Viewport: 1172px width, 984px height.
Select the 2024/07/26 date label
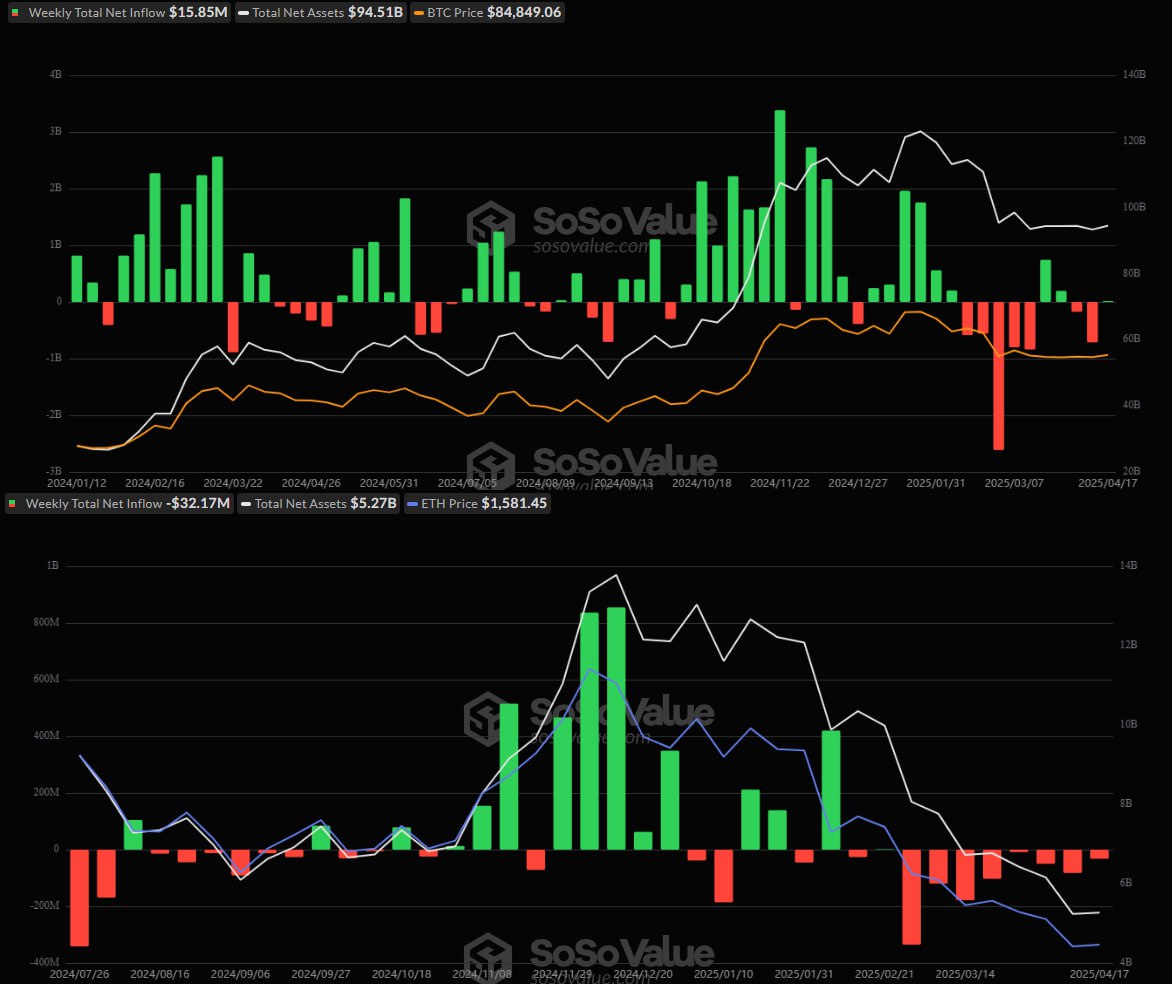pyautogui.click(x=79, y=974)
